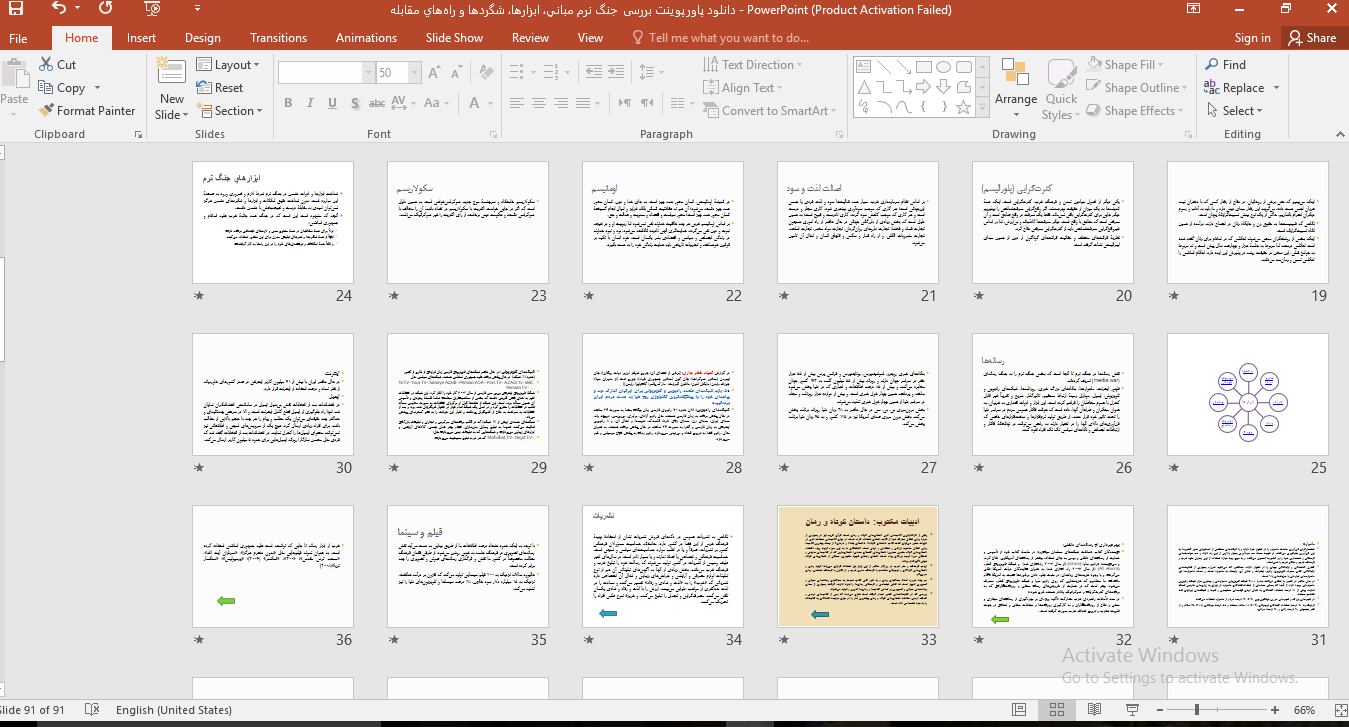1349x727 pixels.
Task: Toggle Bold formatting
Action: 288,103
